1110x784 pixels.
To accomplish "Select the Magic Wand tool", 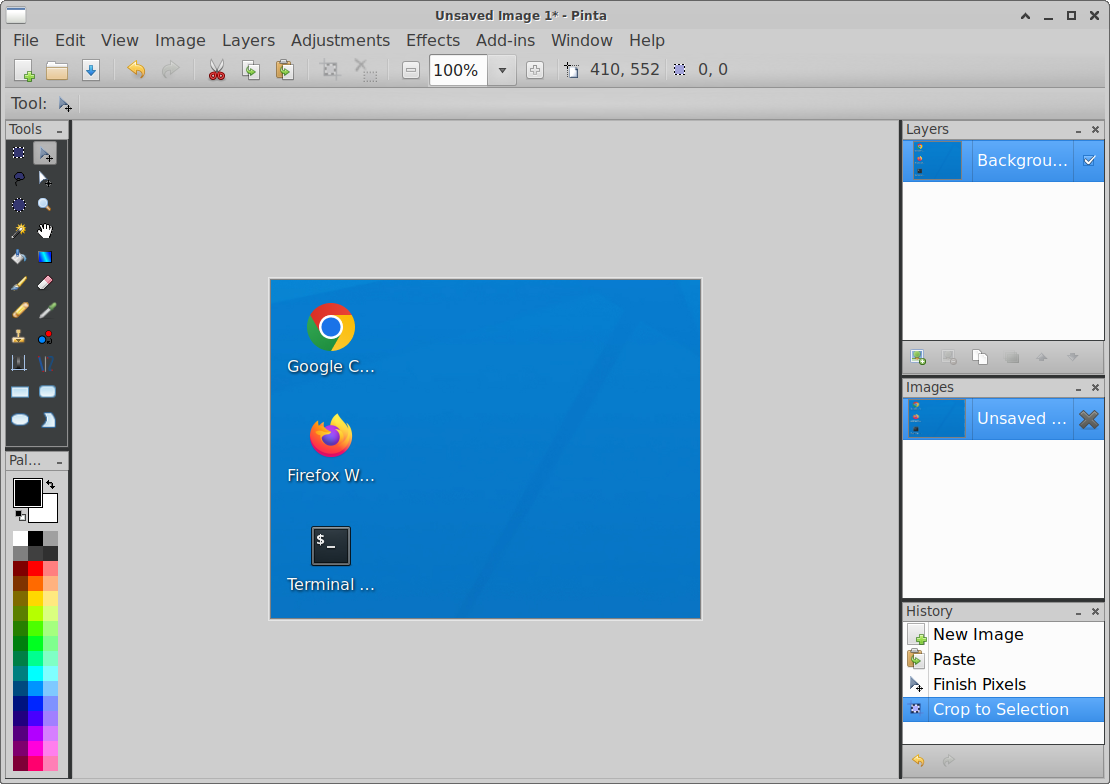I will (19, 231).
